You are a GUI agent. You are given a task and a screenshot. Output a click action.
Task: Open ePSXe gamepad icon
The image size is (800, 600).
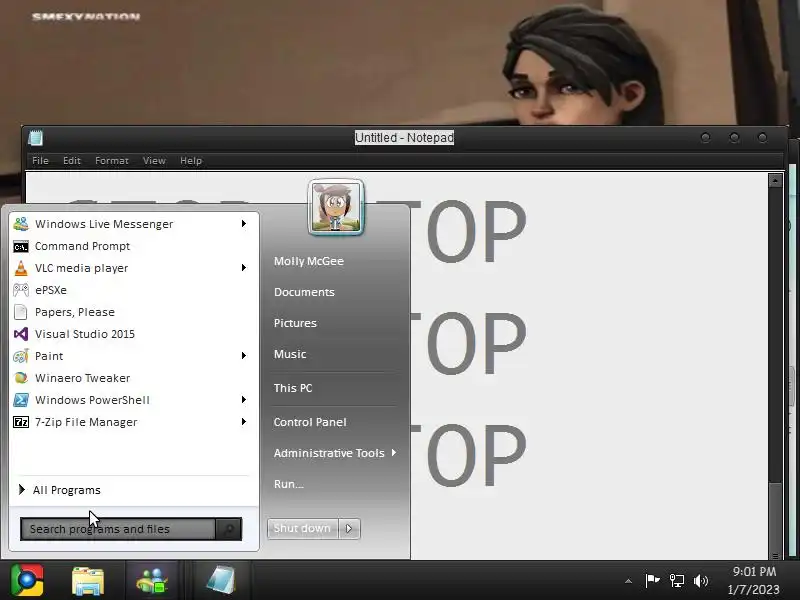coord(21,290)
